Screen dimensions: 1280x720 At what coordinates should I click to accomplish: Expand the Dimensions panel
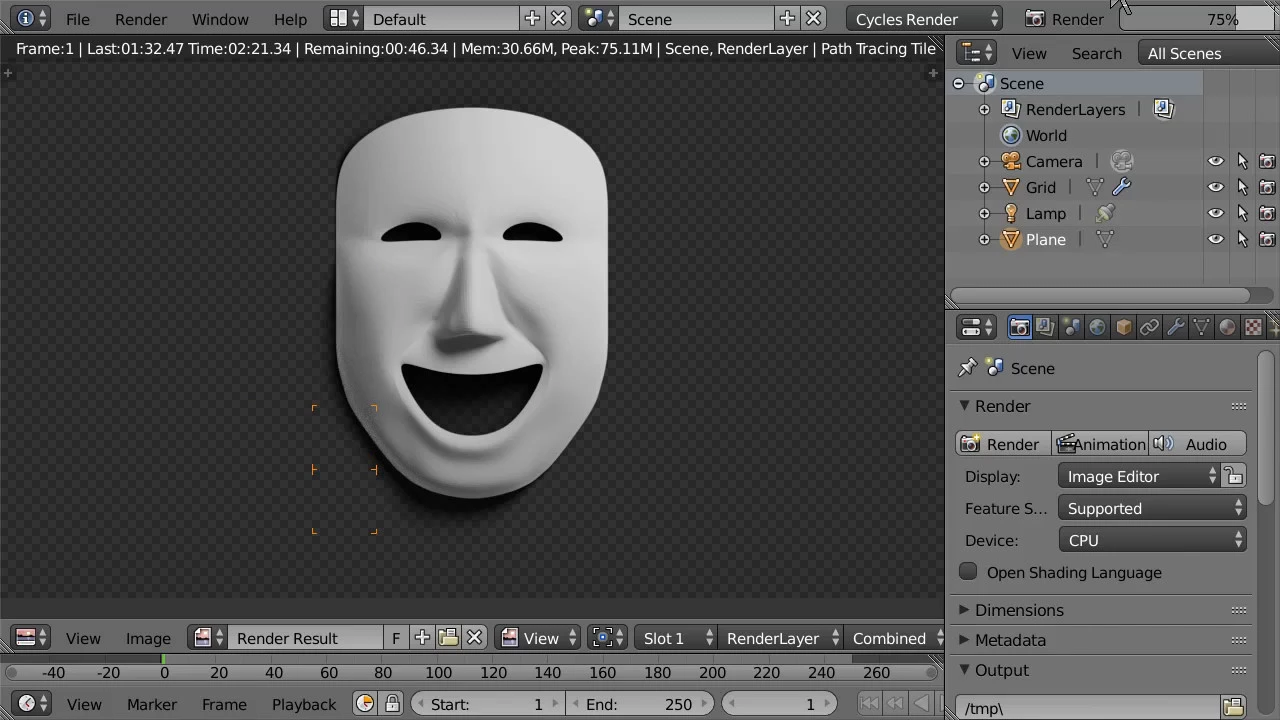[1019, 610]
